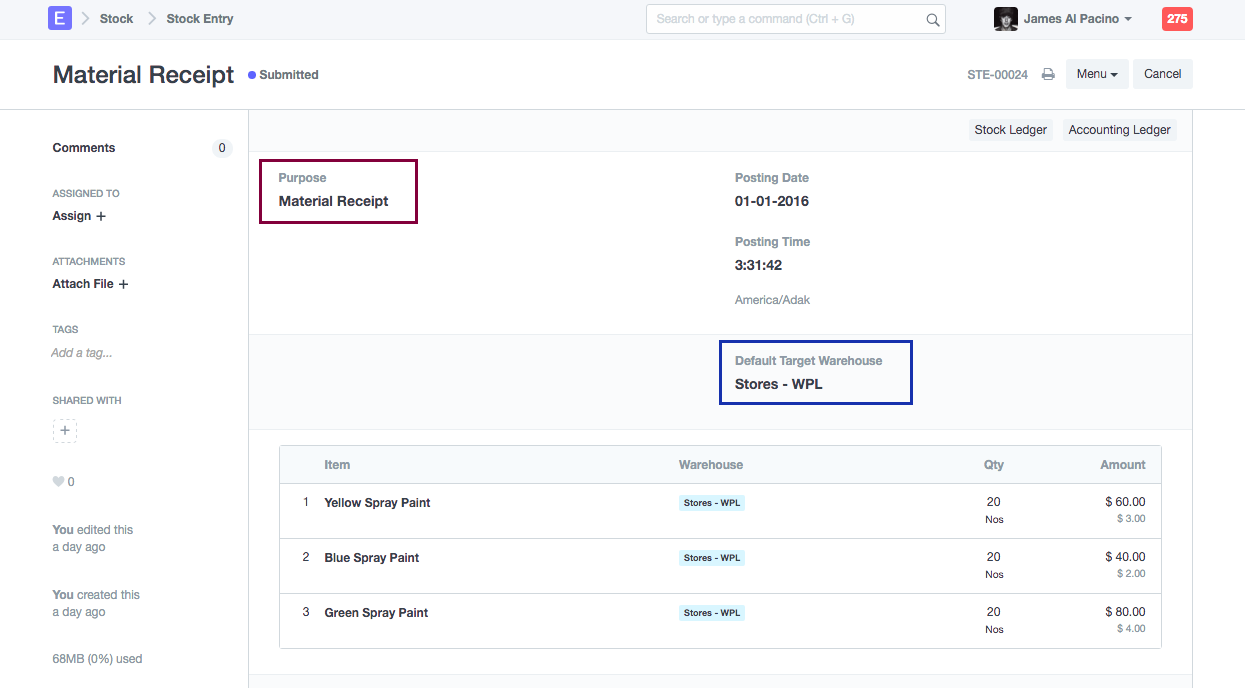Viewport: 1245px width, 688px height.
Task: Go to Stock in the breadcrumb
Action: click(116, 19)
